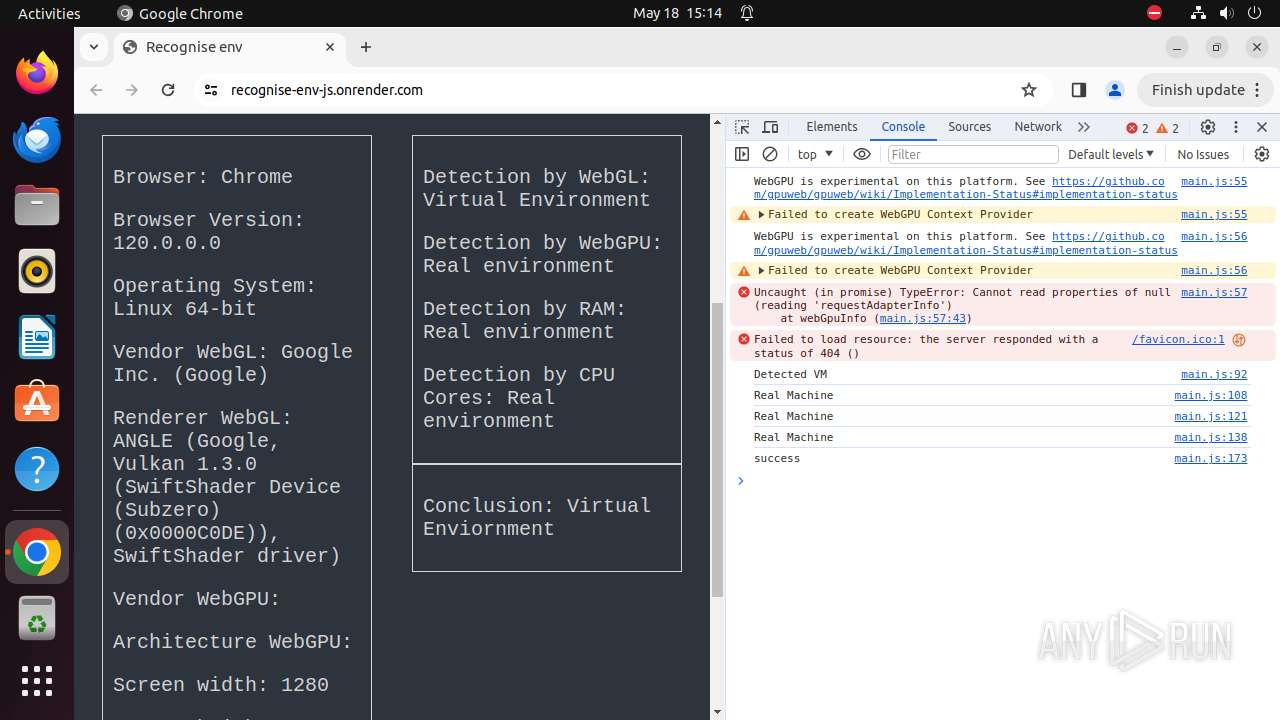Expand the first Failed to create WebGPU warning
Viewport: 1280px width, 720px height.
click(761, 214)
